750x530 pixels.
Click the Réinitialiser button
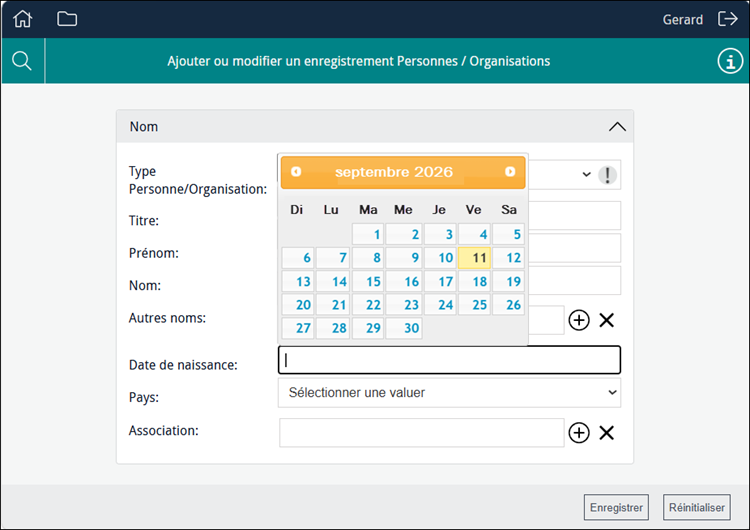696,507
